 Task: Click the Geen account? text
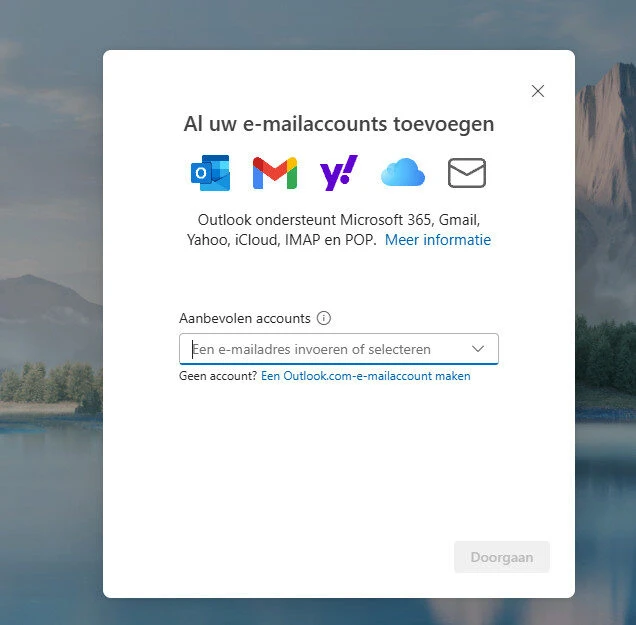tap(217, 376)
